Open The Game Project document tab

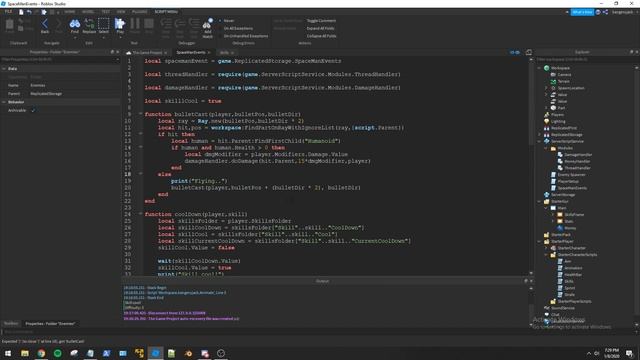[x=147, y=53]
